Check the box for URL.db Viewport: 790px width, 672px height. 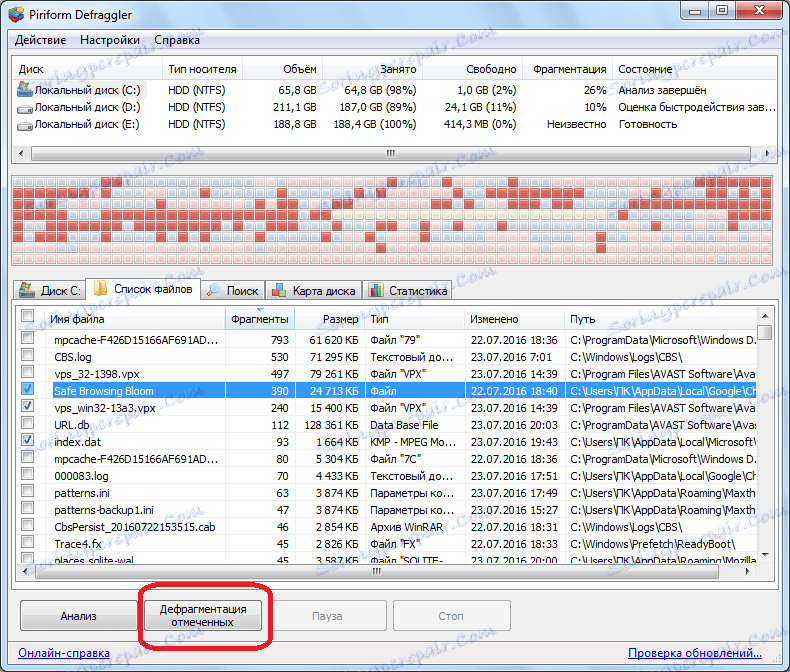(x=28, y=423)
